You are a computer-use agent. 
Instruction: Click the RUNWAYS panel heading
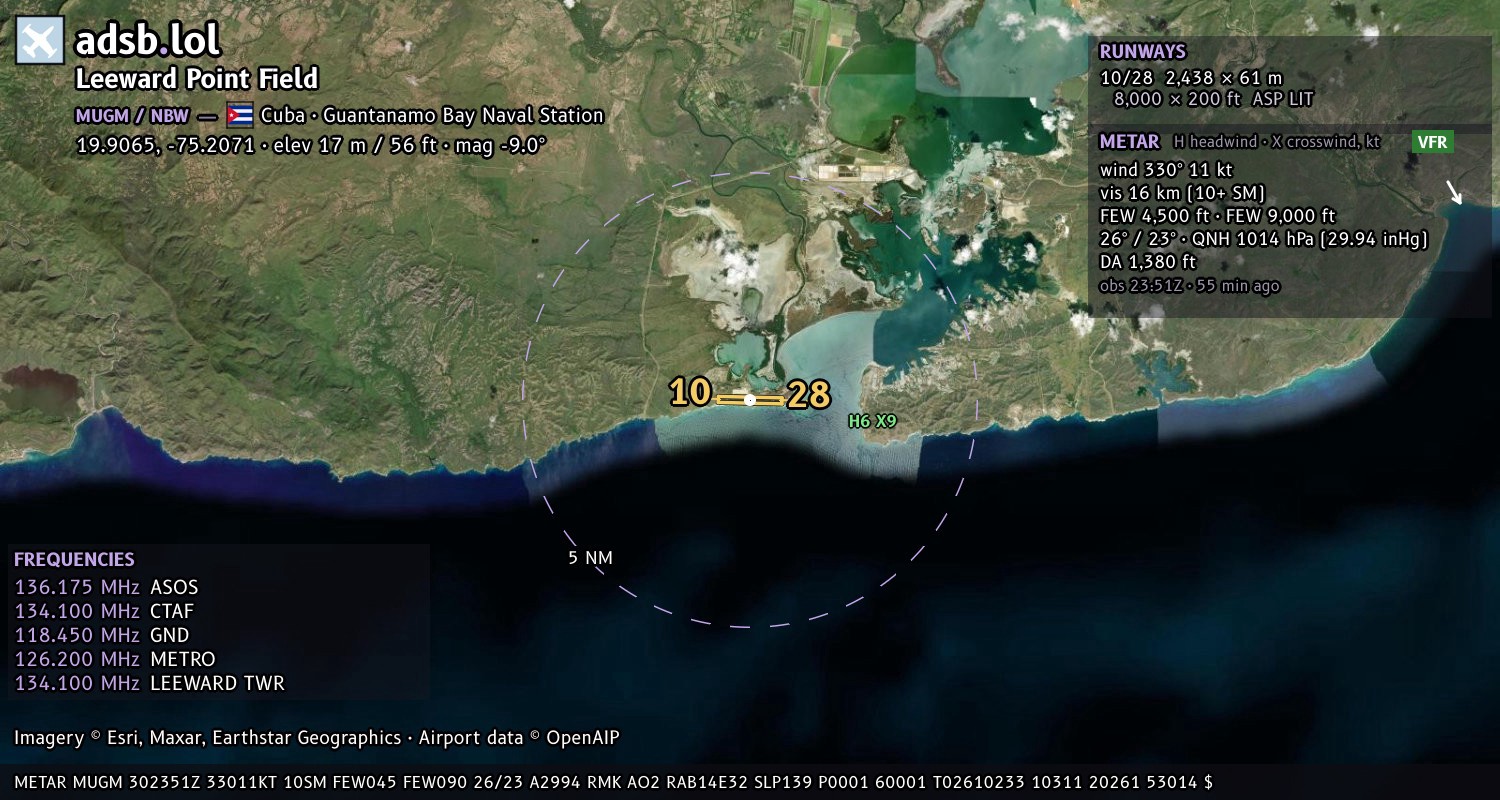(x=1142, y=52)
